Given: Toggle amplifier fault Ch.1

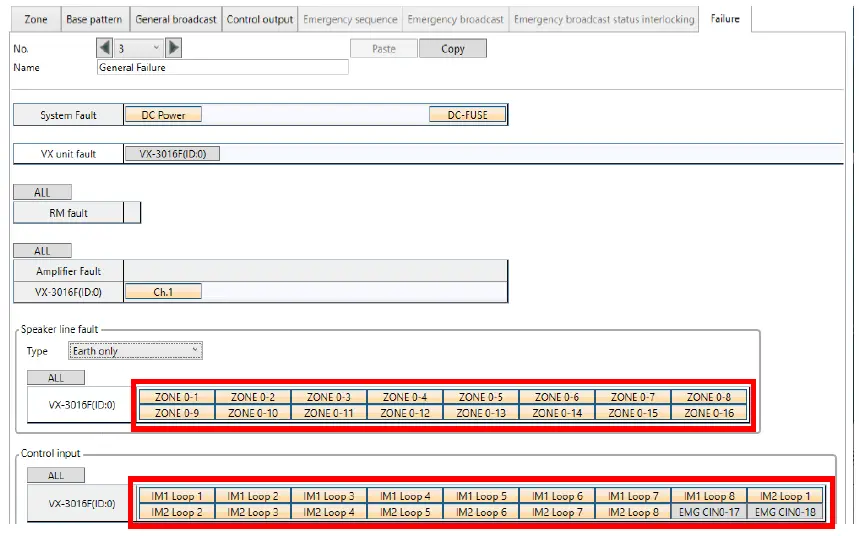Looking at the screenshot, I should [163, 292].
